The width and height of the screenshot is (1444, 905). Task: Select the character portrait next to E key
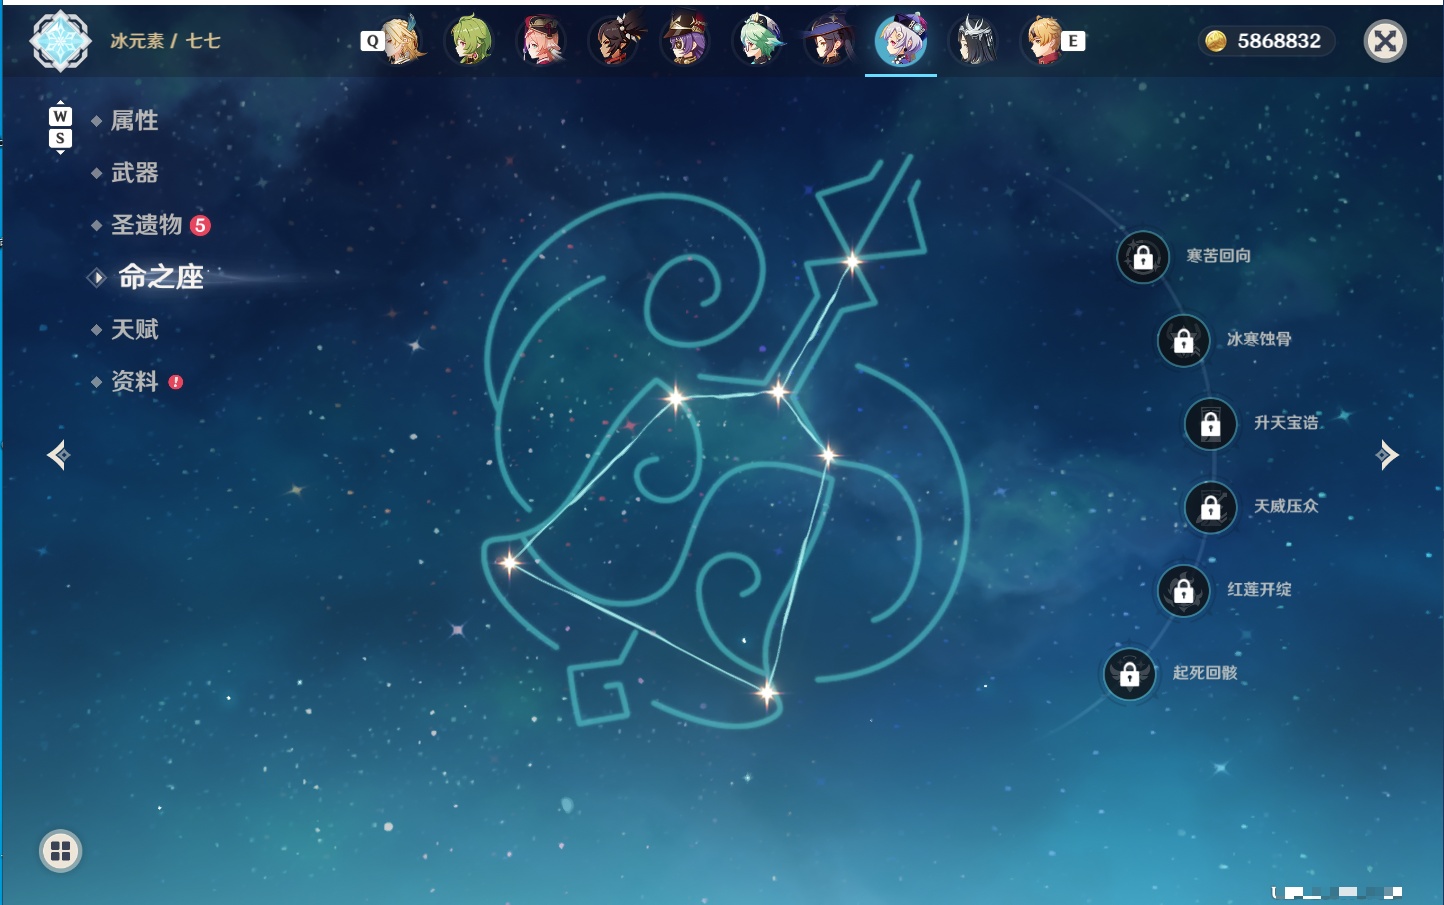tap(1044, 41)
